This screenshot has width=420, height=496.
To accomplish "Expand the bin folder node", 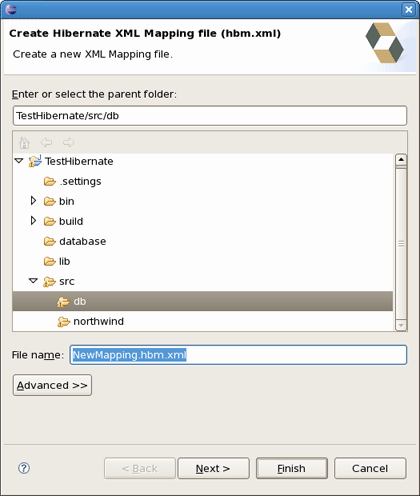I will click(x=33, y=201).
